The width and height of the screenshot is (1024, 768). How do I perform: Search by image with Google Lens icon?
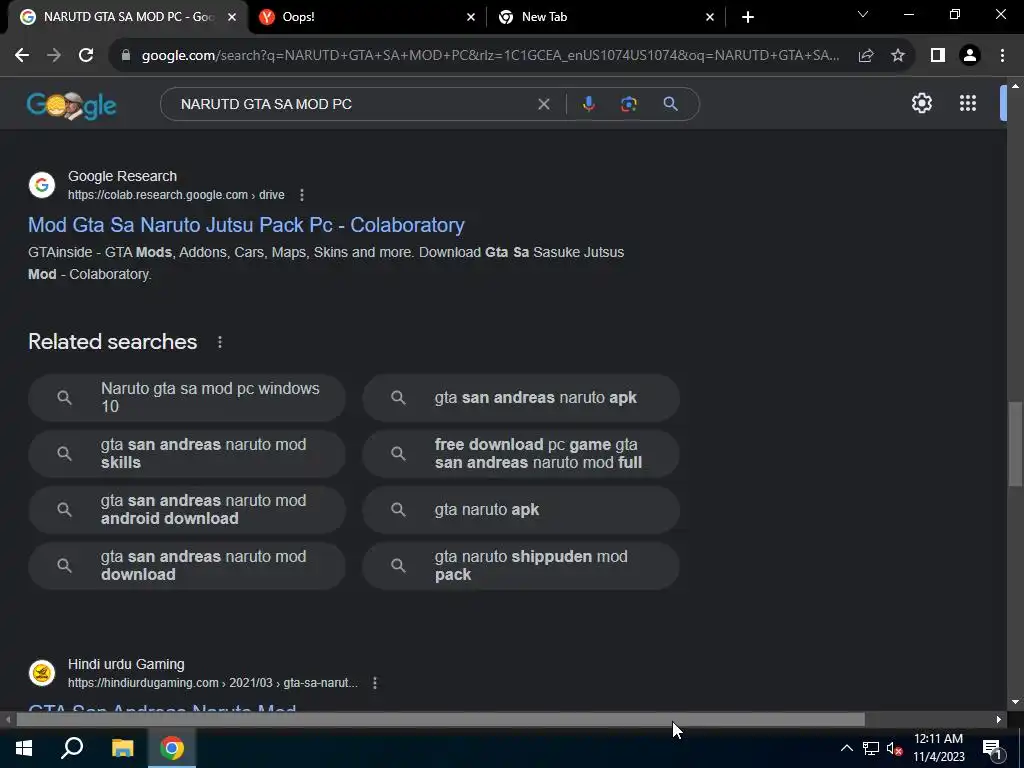click(628, 104)
